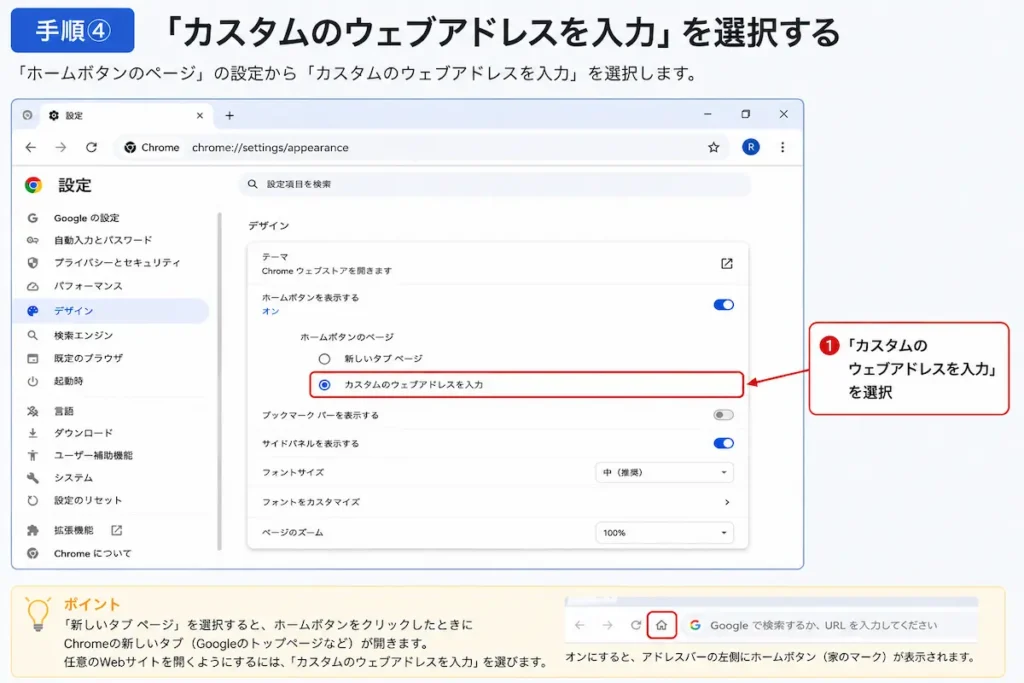Click the settings sidebar scrollbar
The width and height of the screenshot is (1024, 683).
coord(219,382)
